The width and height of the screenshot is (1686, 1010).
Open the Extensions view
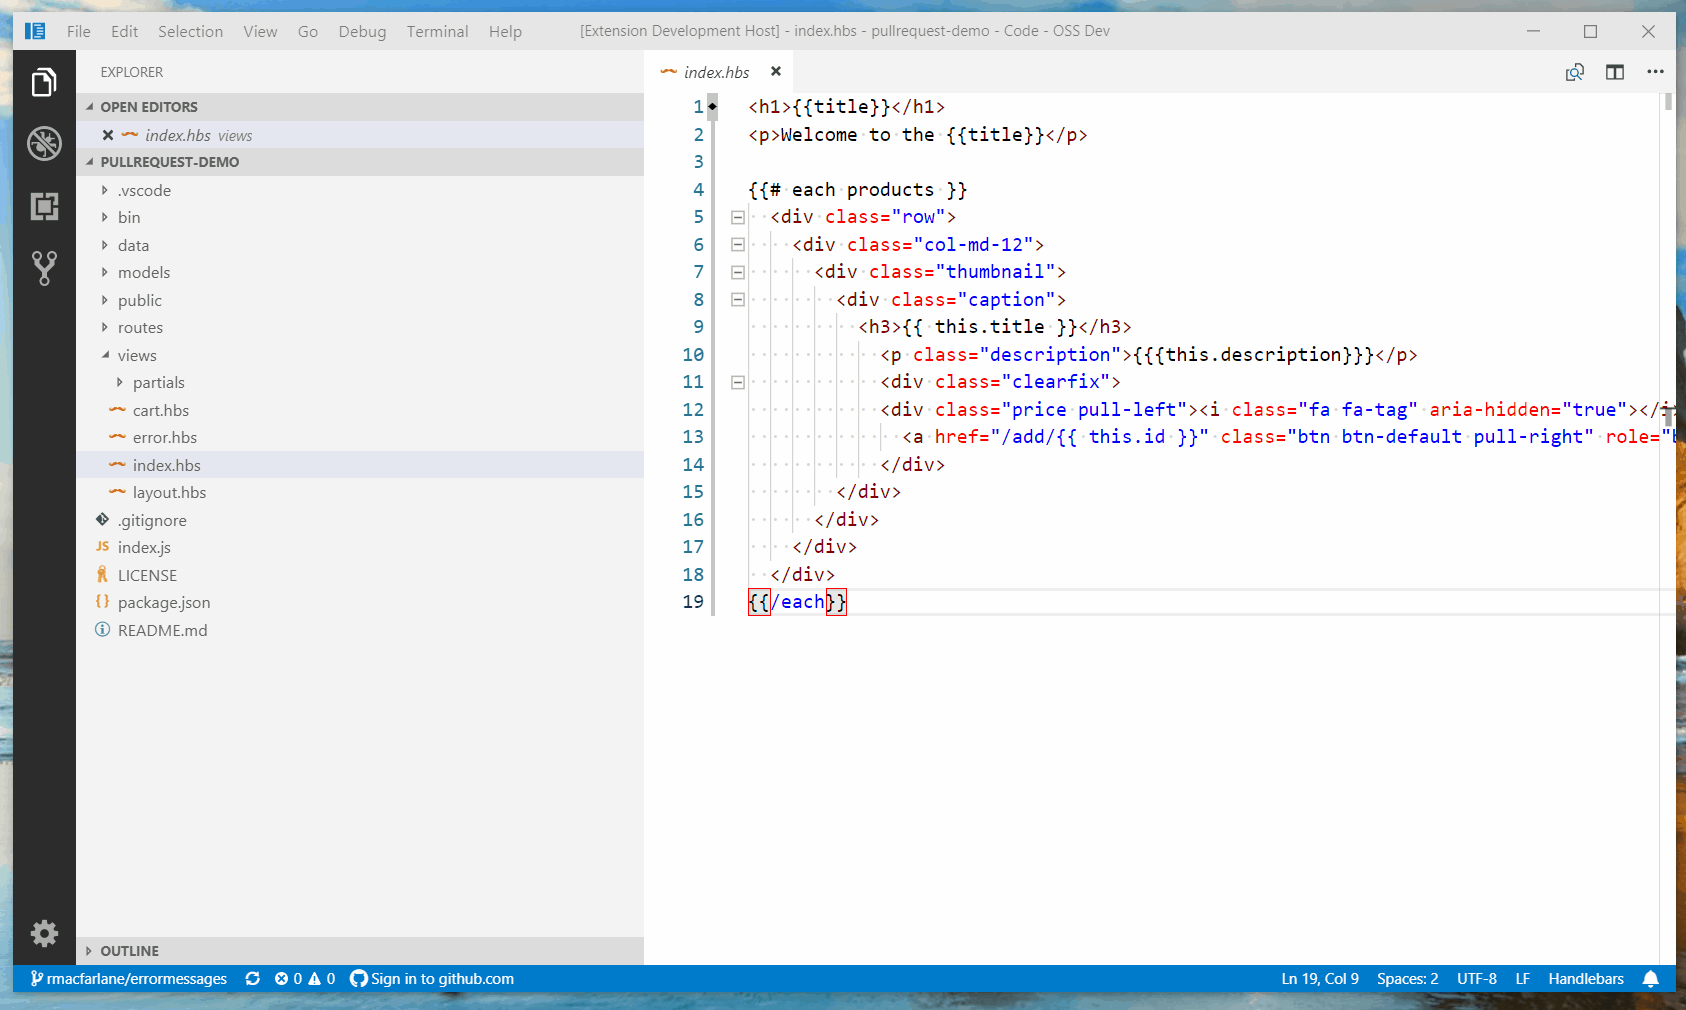(x=44, y=207)
